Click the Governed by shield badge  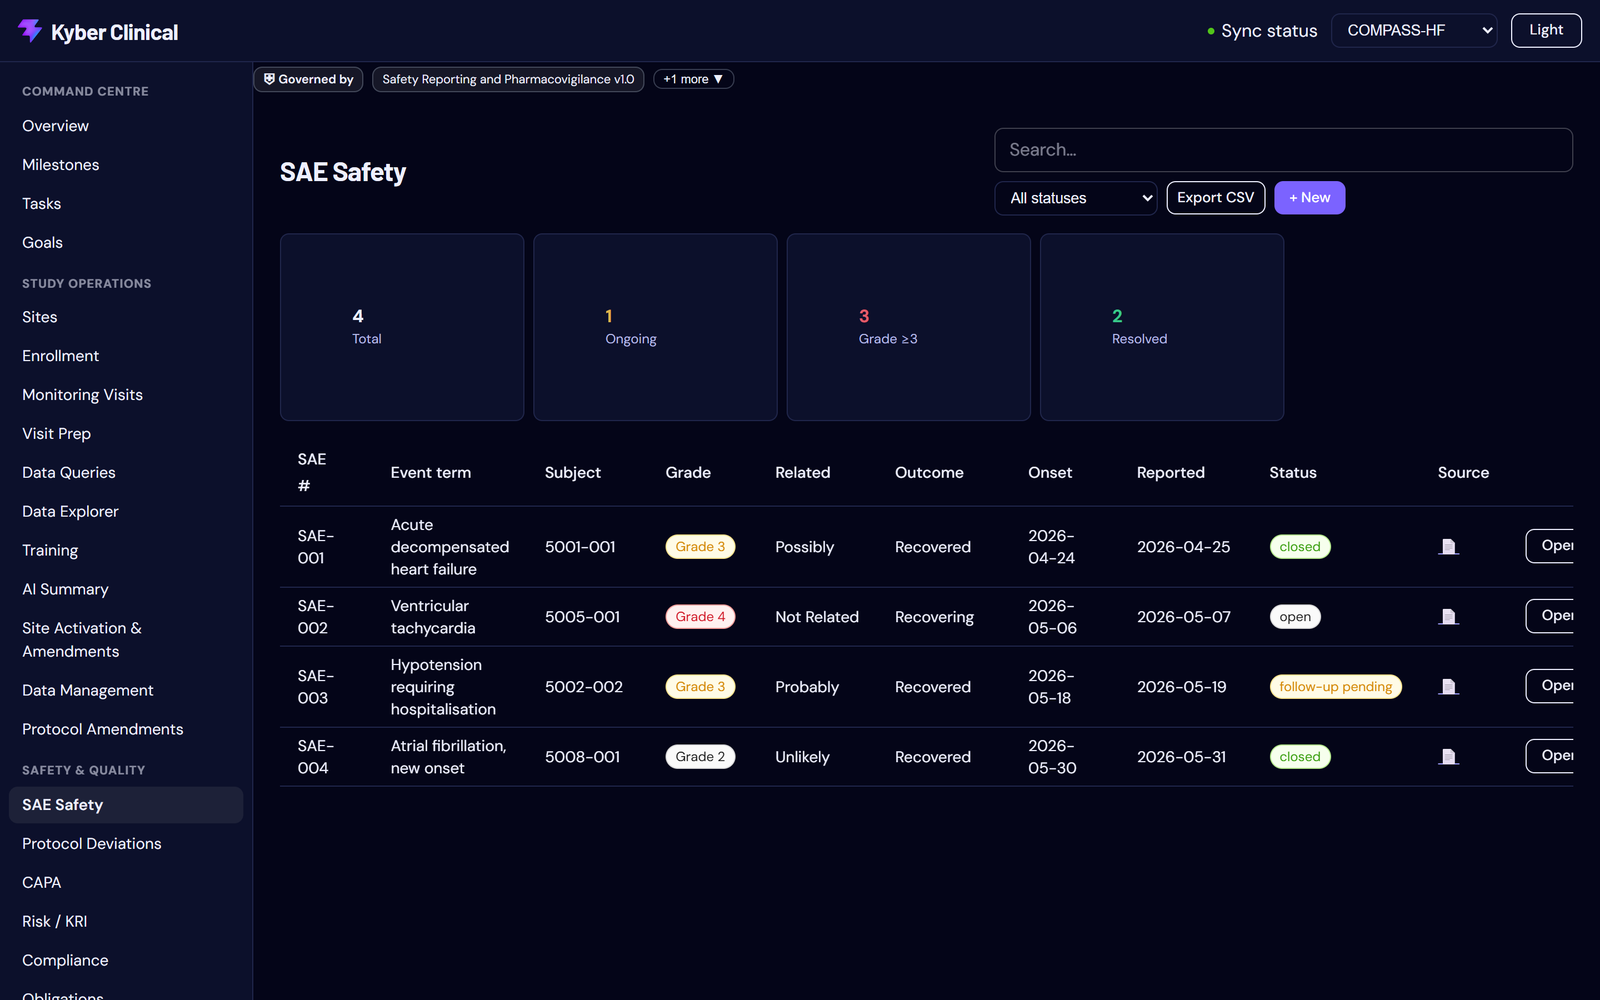308,79
